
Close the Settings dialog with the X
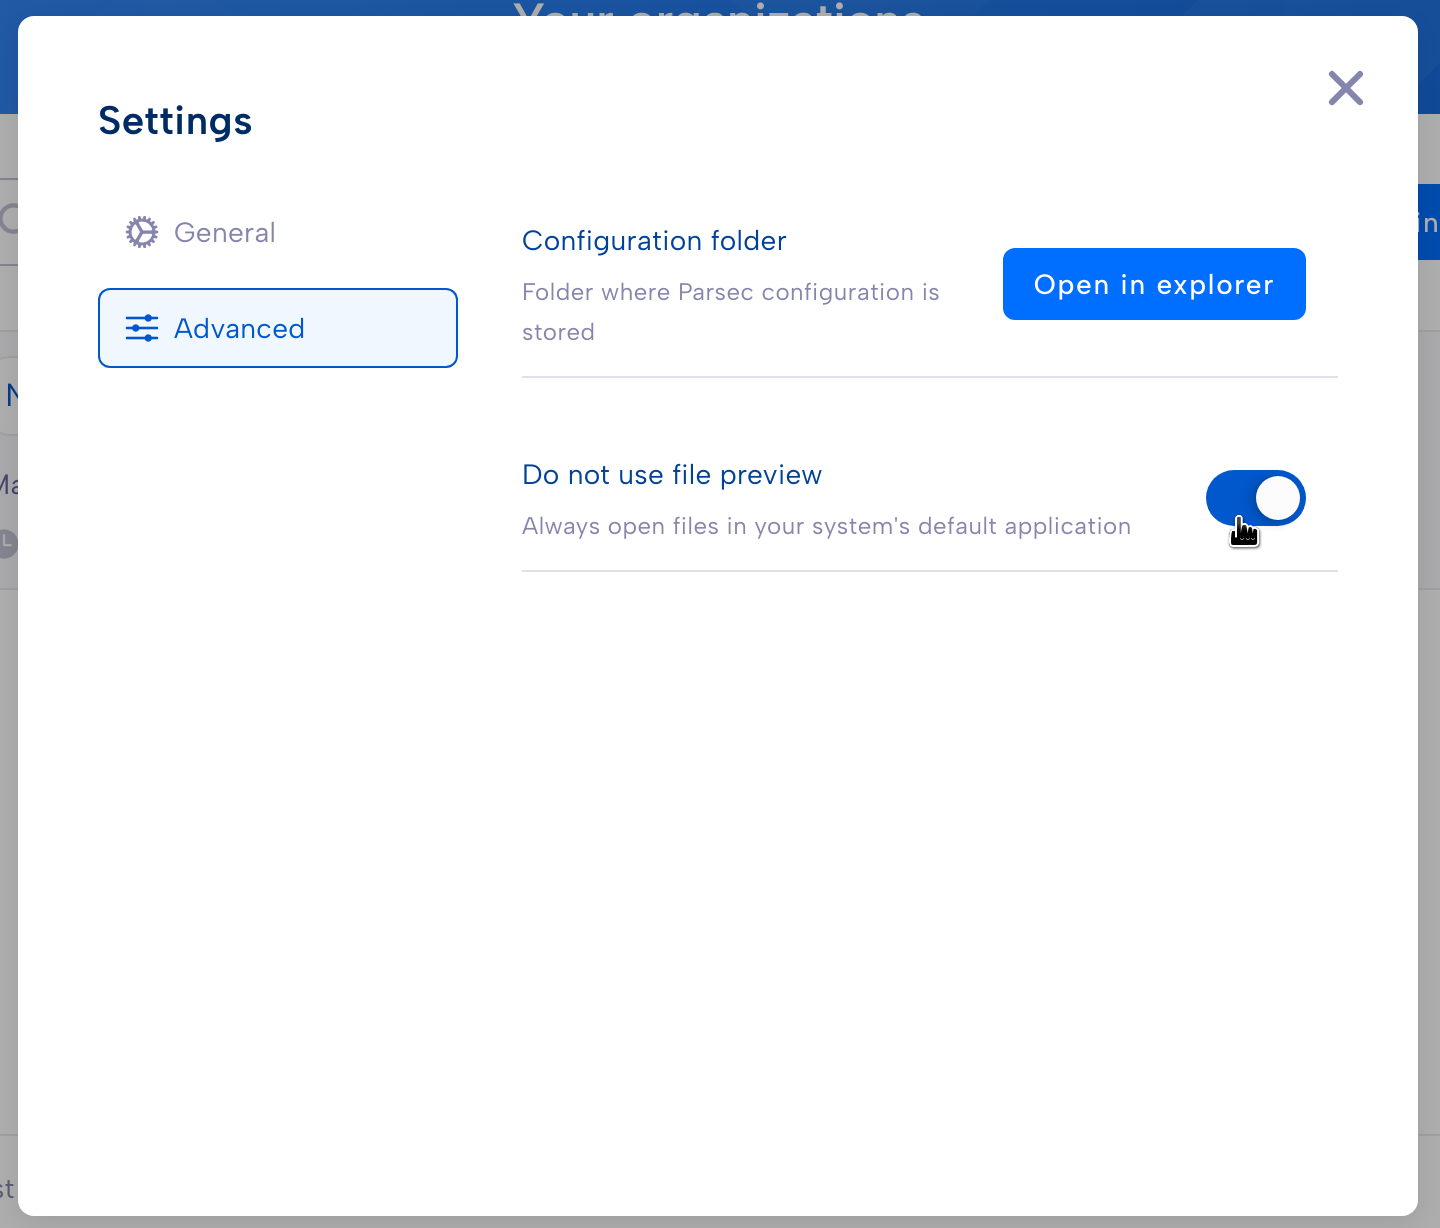click(1346, 88)
